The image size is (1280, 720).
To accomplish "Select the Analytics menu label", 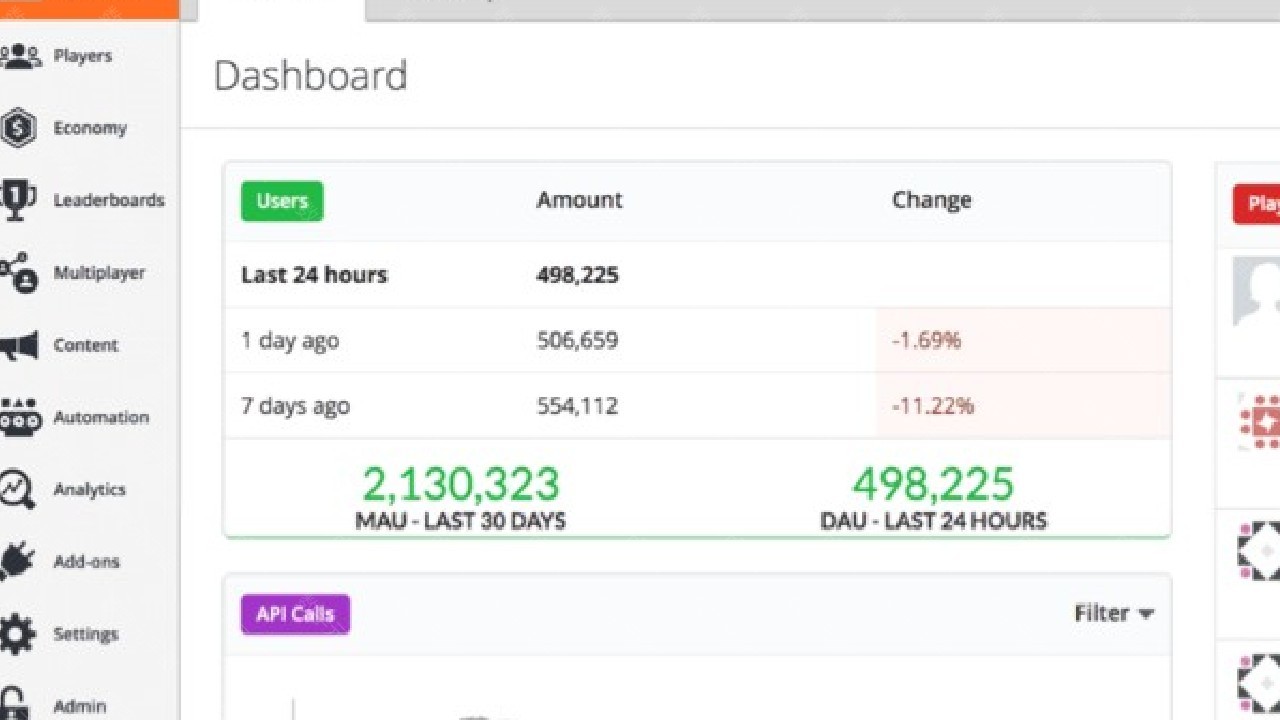I will pos(89,489).
